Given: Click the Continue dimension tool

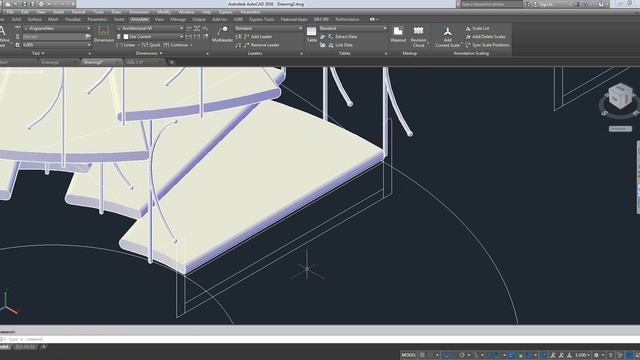Looking at the screenshot, I should click(x=176, y=45).
